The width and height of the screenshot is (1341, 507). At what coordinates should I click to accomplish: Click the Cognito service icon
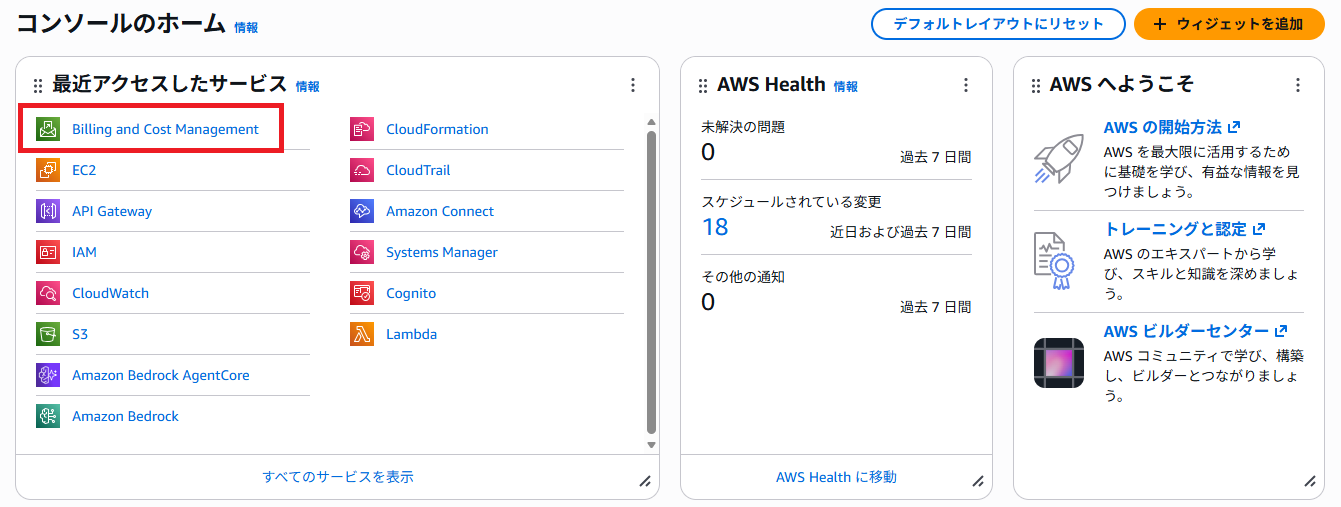362,293
